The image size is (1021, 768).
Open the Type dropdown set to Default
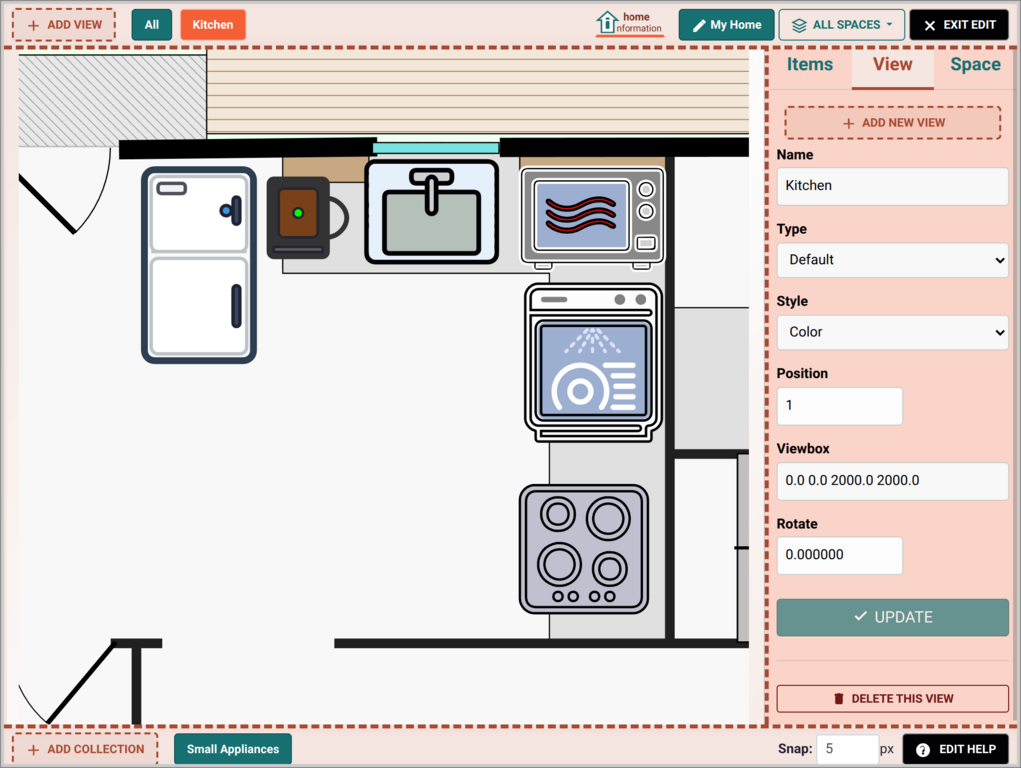click(893, 260)
